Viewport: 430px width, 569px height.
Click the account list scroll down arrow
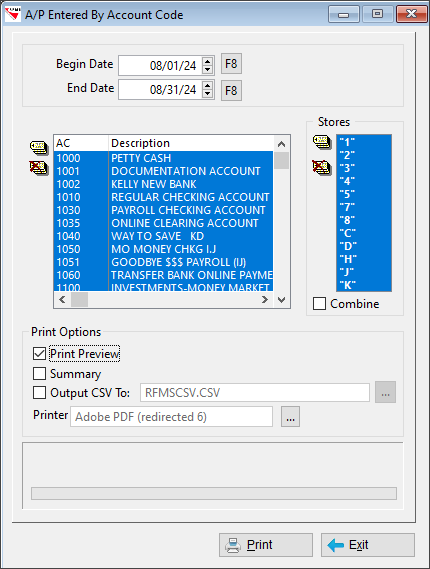click(282, 300)
